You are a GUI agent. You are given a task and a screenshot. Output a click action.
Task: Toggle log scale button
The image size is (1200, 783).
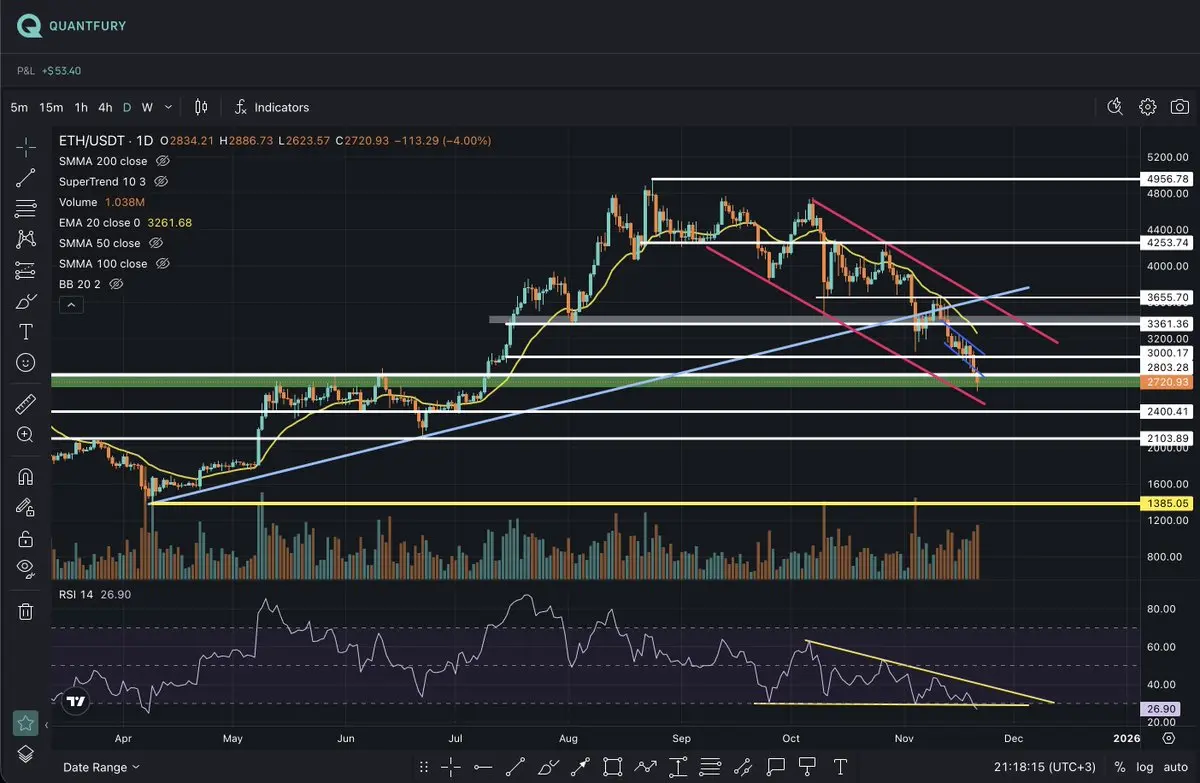(1146, 767)
